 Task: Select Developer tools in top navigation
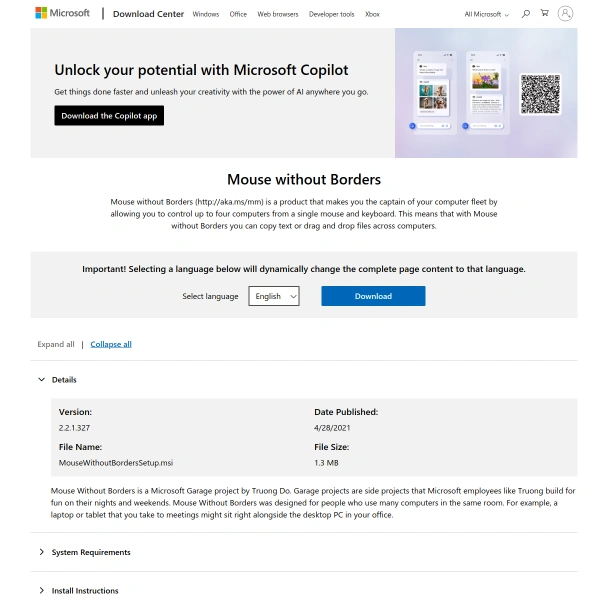331,15
